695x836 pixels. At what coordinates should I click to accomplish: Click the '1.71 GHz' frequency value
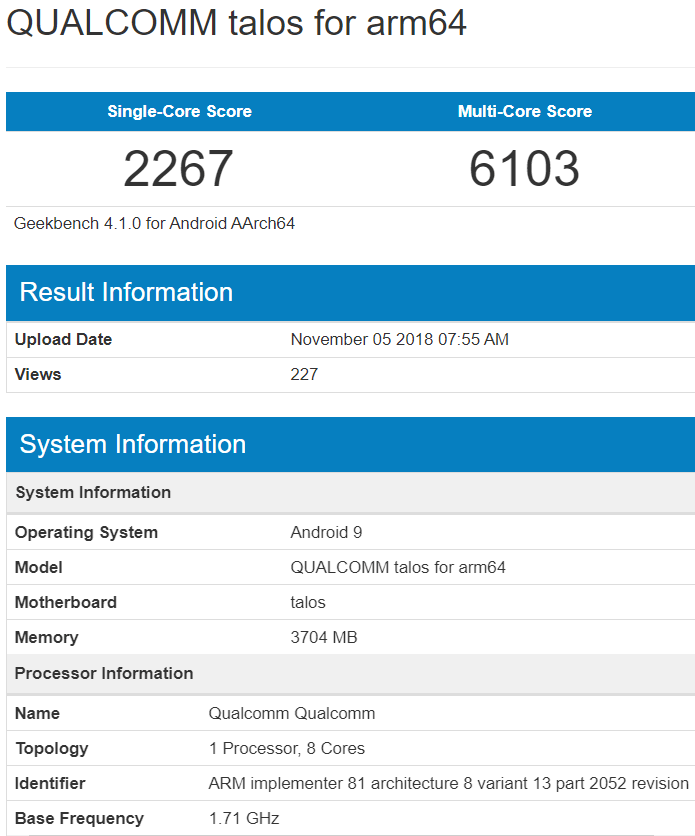click(x=244, y=818)
